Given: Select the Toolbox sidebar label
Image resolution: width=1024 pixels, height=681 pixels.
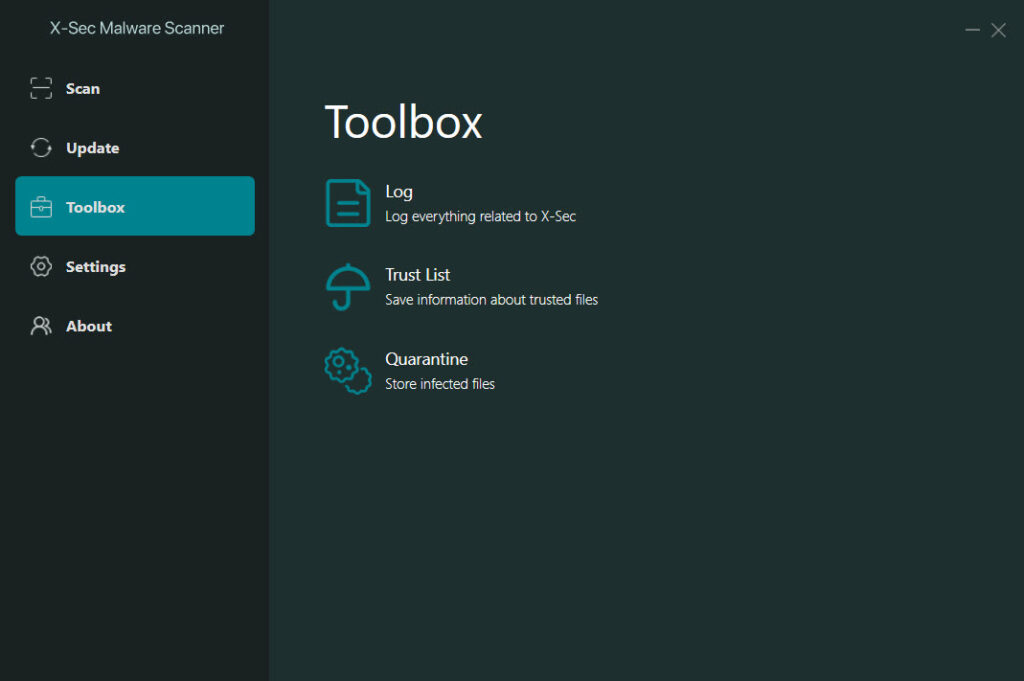Looking at the screenshot, I should pos(95,208).
